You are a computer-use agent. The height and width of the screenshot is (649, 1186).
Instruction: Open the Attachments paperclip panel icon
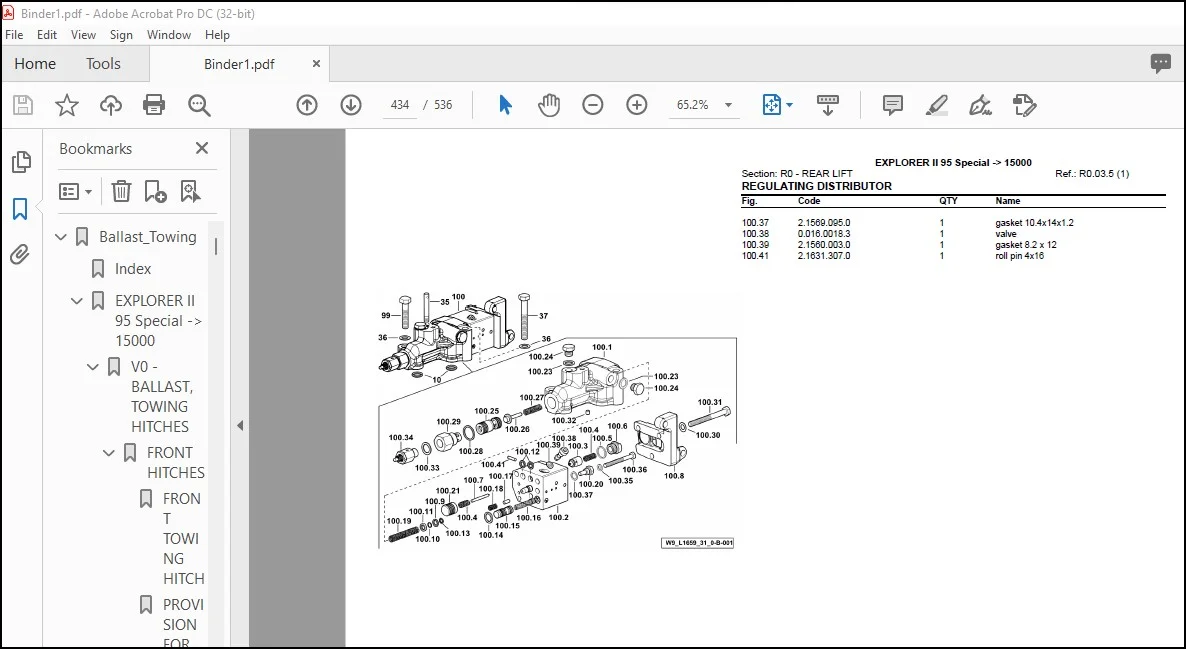coord(20,255)
